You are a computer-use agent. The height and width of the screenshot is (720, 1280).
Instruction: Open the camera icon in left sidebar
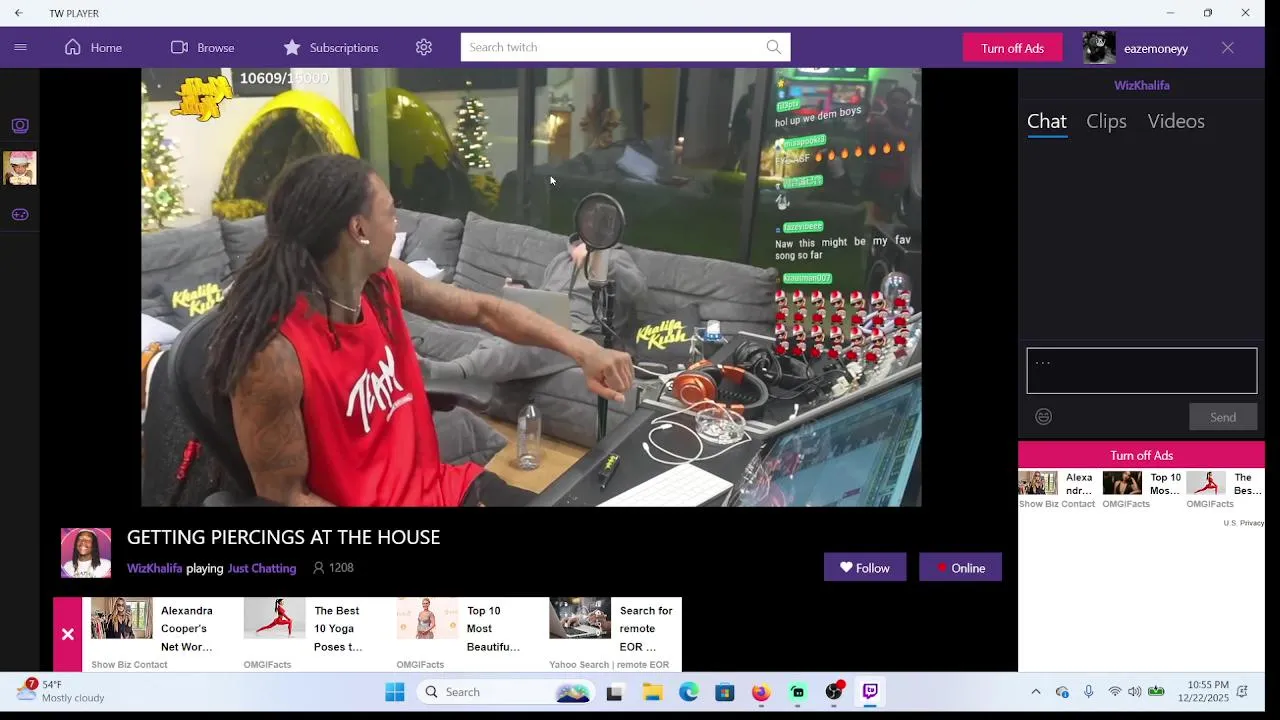click(x=20, y=125)
